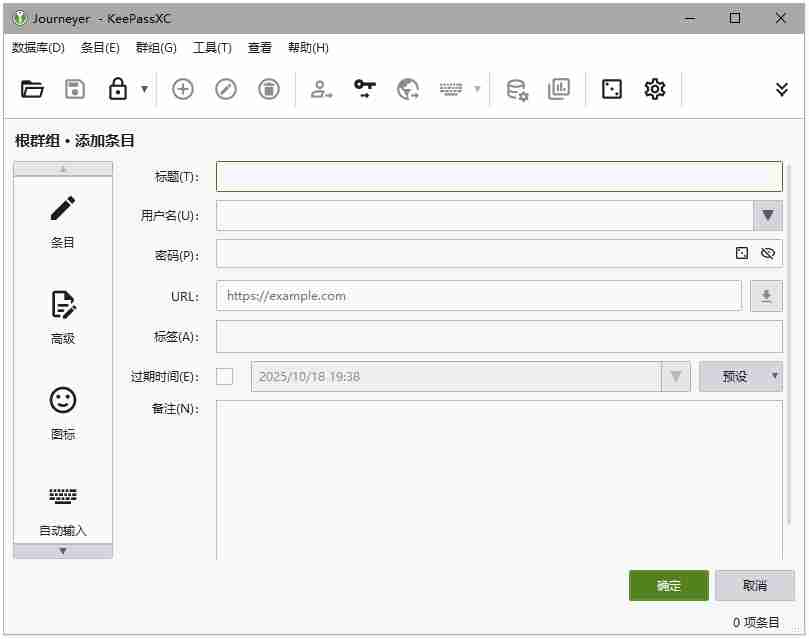The image size is (809, 639).
Task: Open the password generator dice icon
Action: (614, 89)
